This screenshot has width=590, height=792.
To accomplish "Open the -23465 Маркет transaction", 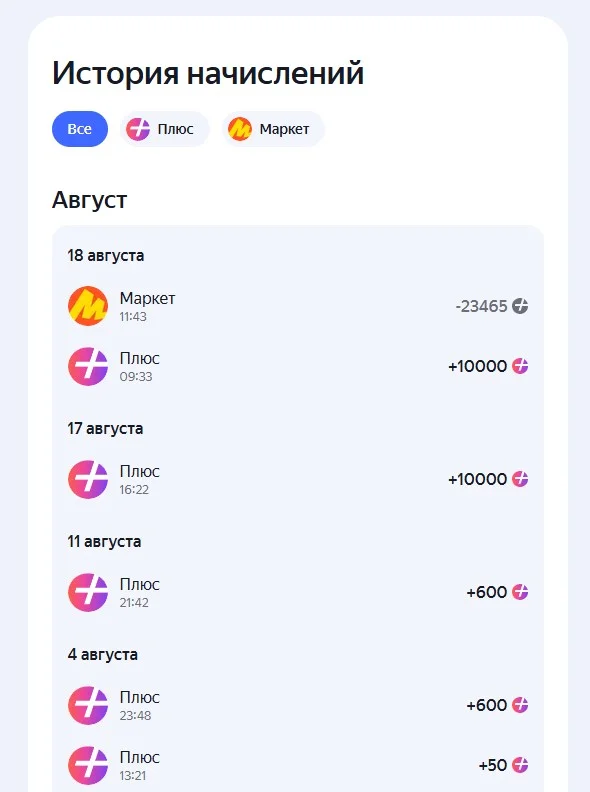I will click(298, 306).
